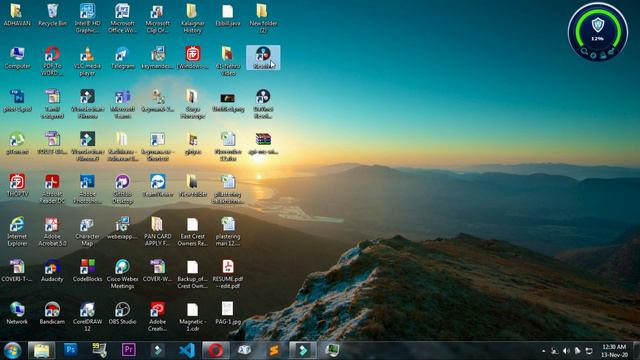Select the Adobe Reader DC shortcut
The image size is (640, 360).
pyautogui.click(x=52, y=189)
